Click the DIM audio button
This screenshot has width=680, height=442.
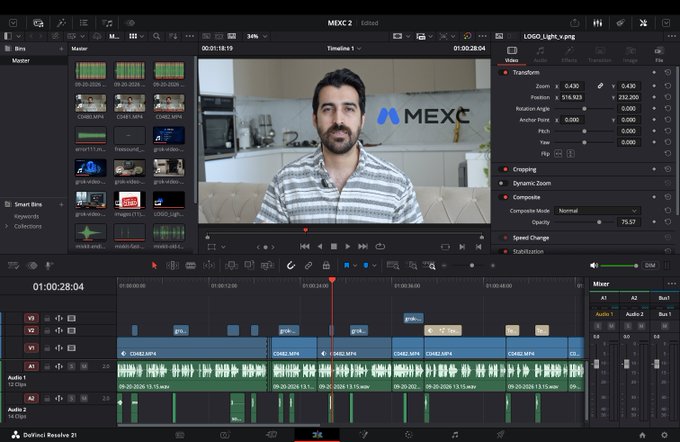pos(650,265)
